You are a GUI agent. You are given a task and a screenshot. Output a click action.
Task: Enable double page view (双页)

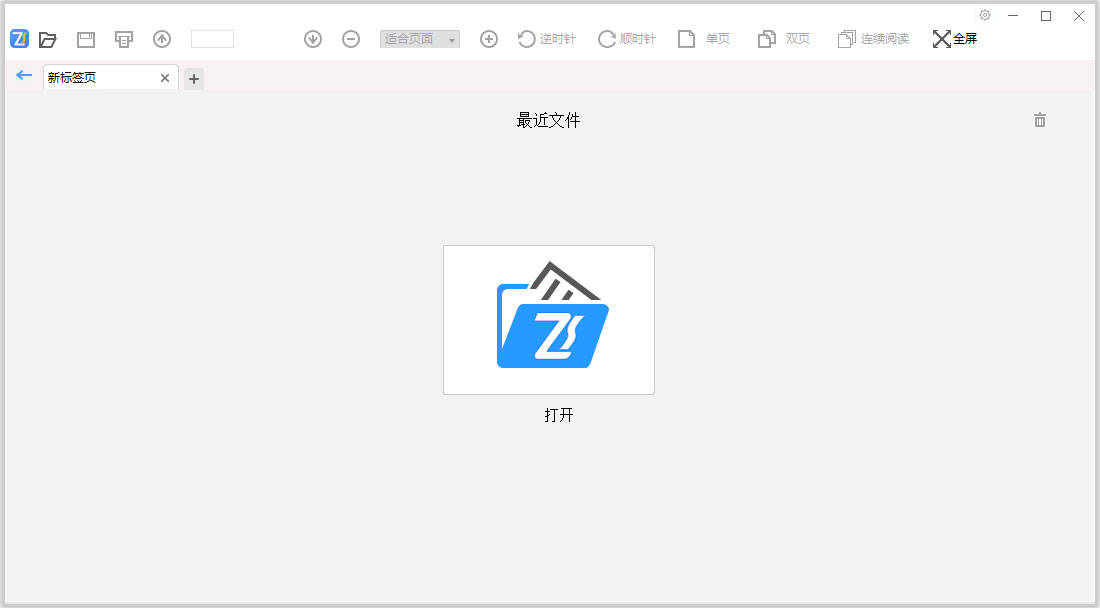pyautogui.click(x=784, y=39)
